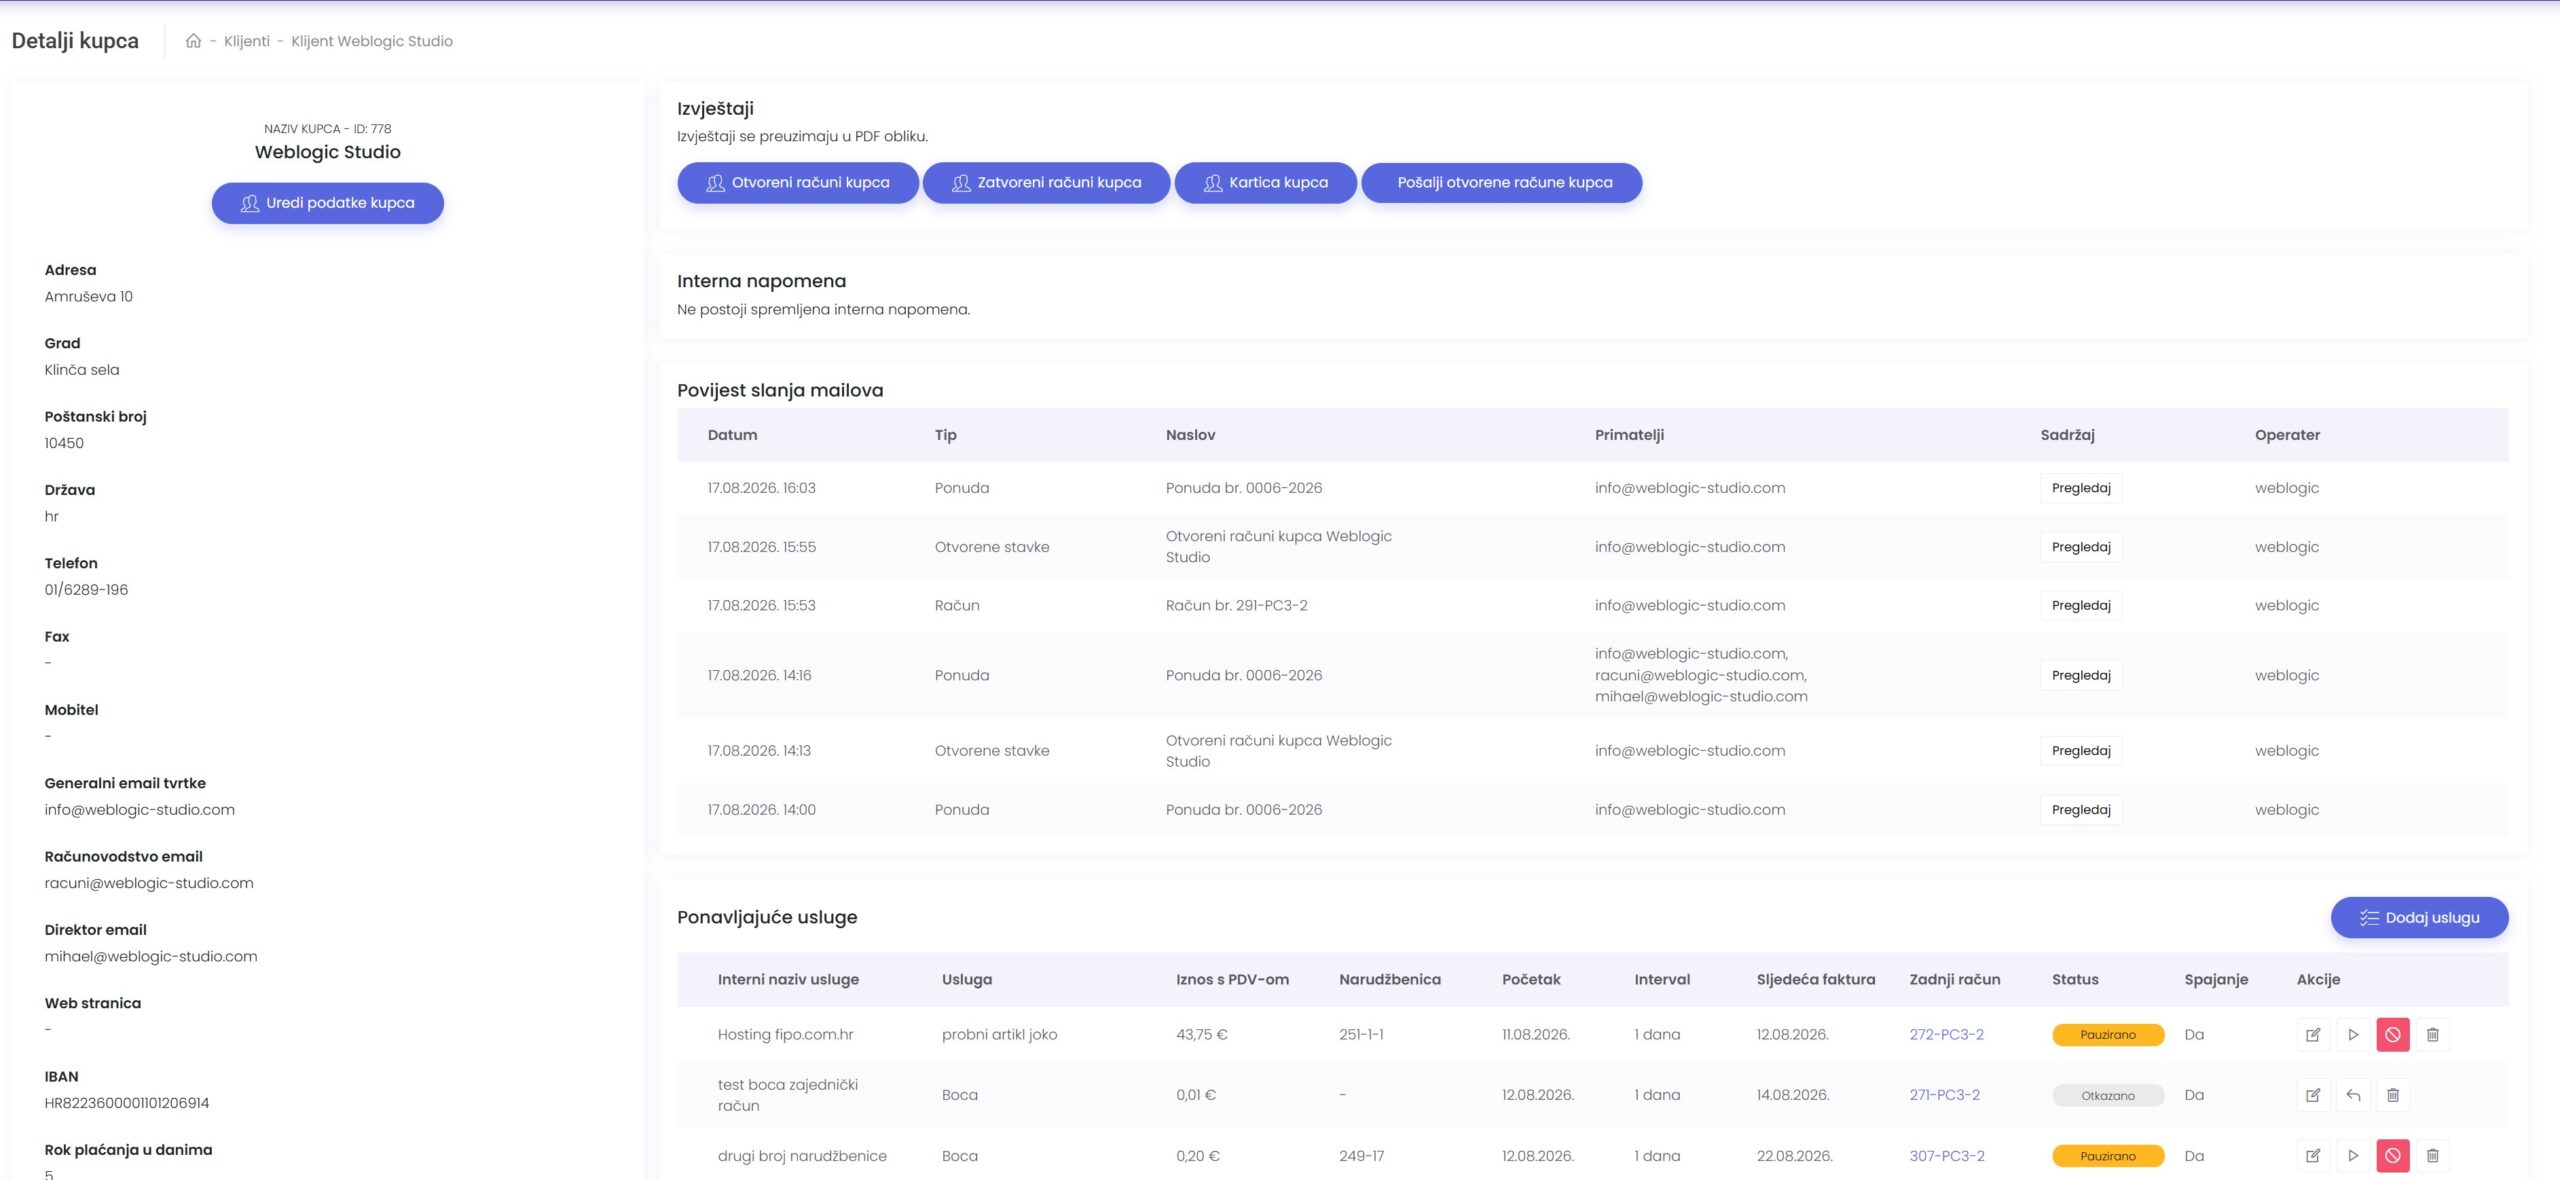The width and height of the screenshot is (2560, 1180).
Task: Click the Status column header
Action: click(2075, 980)
